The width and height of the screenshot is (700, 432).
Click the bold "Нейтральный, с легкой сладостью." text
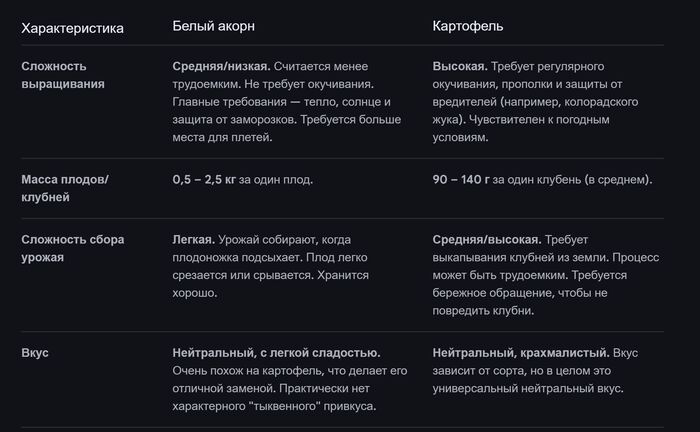click(276, 353)
